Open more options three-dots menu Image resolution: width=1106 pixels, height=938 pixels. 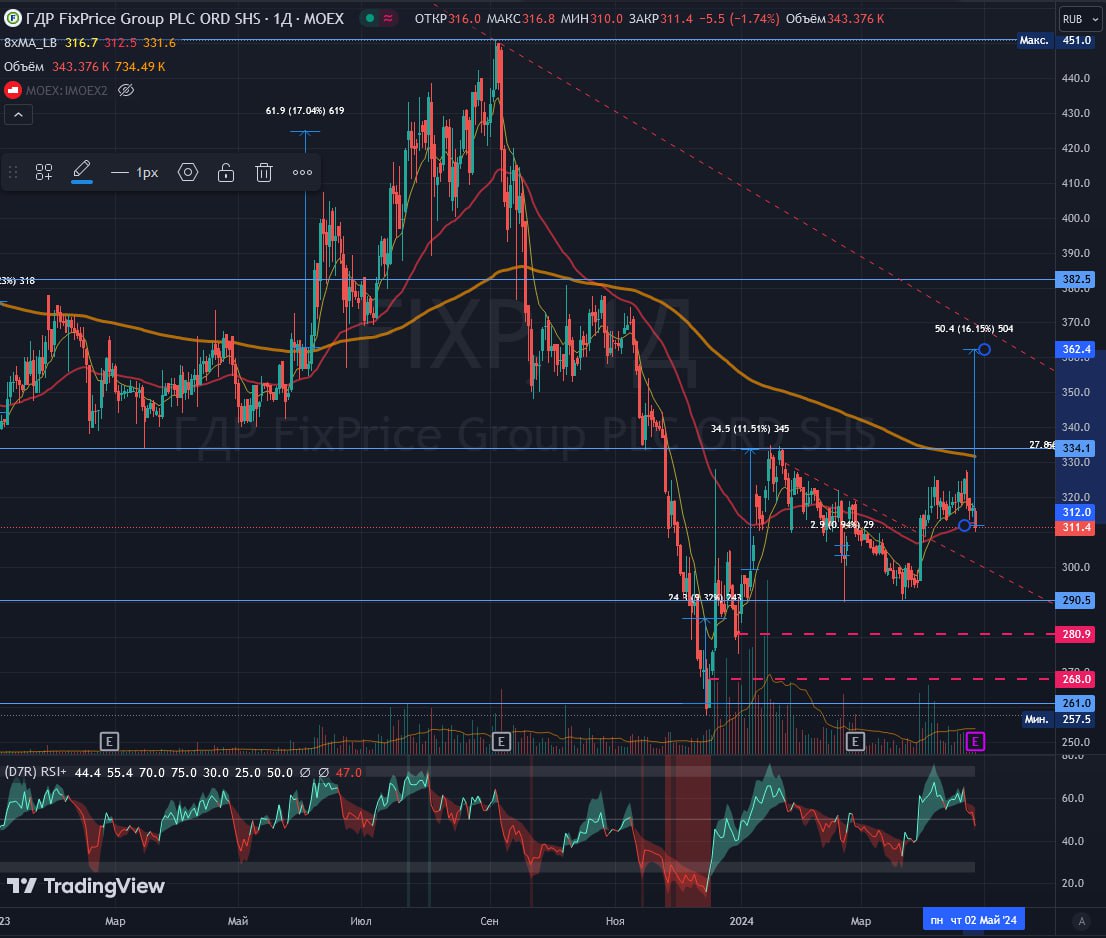pyautogui.click(x=302, y=172)
